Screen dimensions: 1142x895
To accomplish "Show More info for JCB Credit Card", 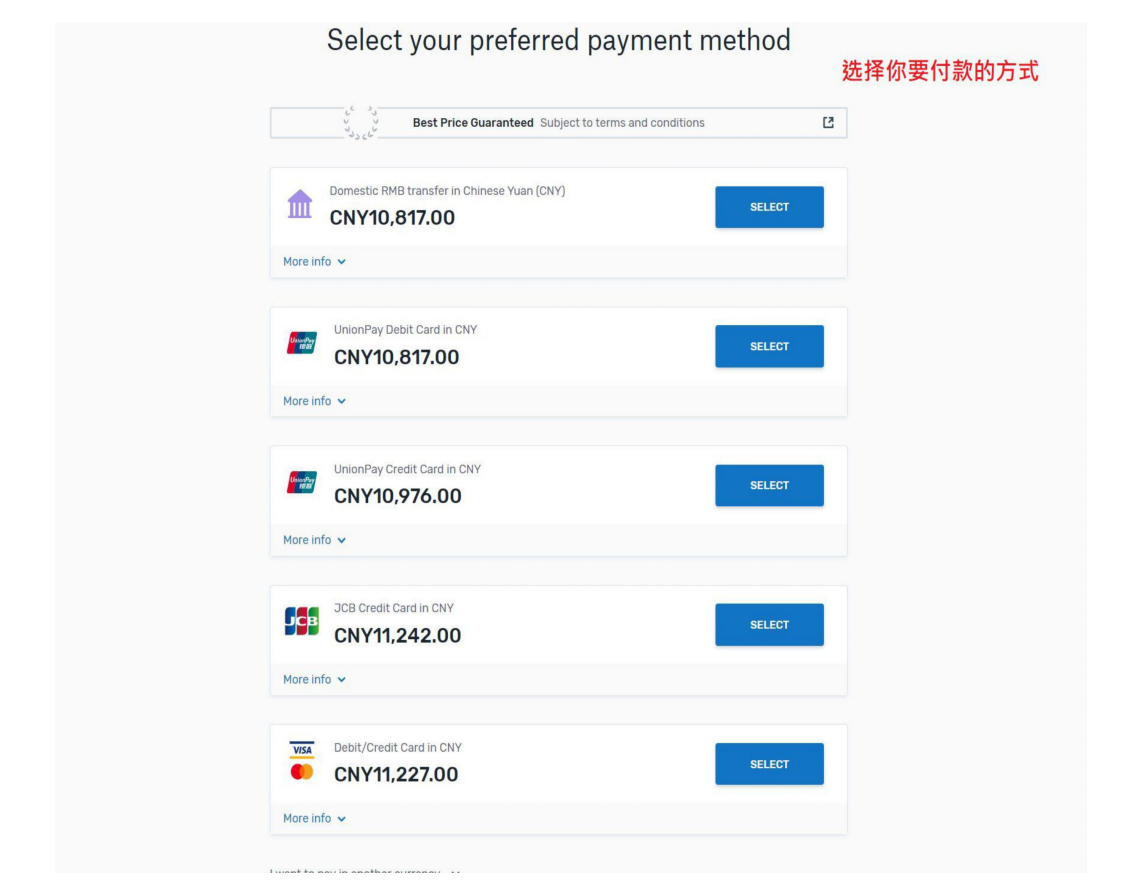I will tap(314, 679).
